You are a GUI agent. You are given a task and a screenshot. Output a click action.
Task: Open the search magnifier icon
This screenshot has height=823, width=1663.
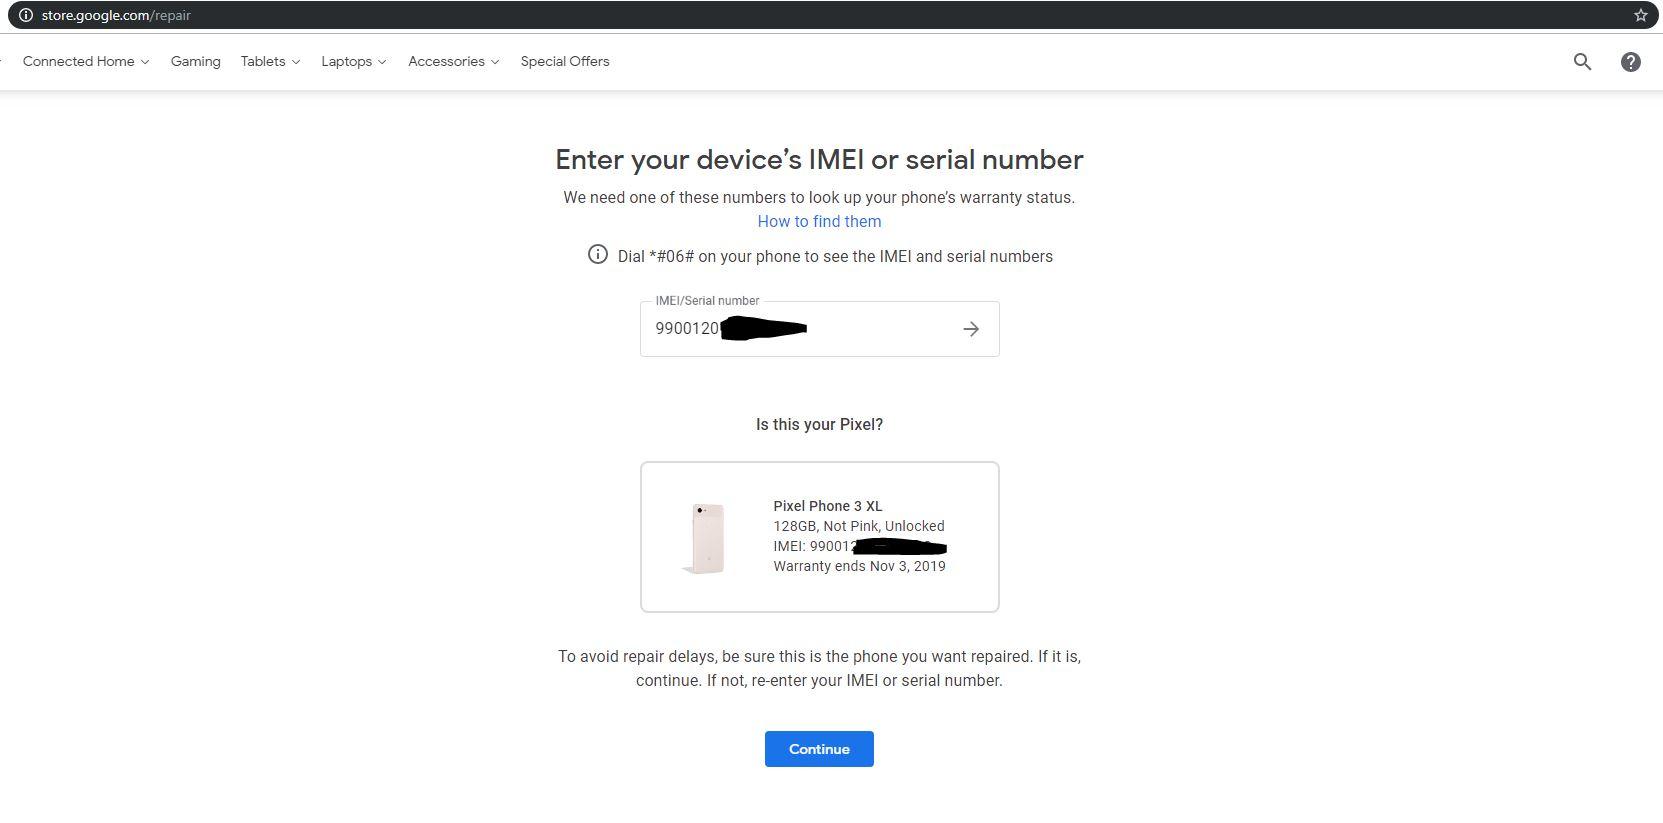pyautogui.click(x=1582, y=62)
